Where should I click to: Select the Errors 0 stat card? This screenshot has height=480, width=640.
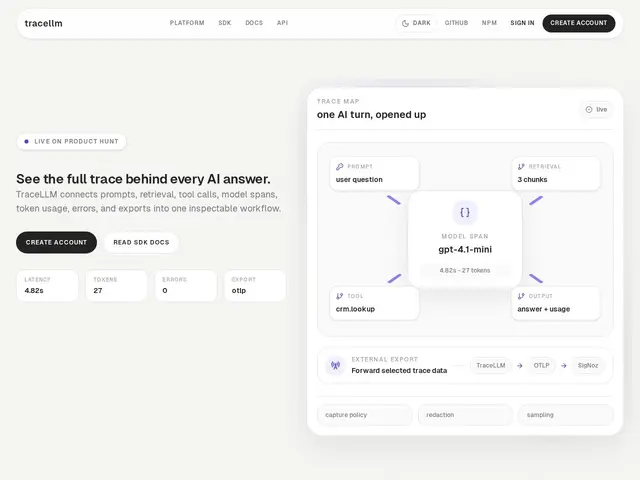[x=186, y=285]
